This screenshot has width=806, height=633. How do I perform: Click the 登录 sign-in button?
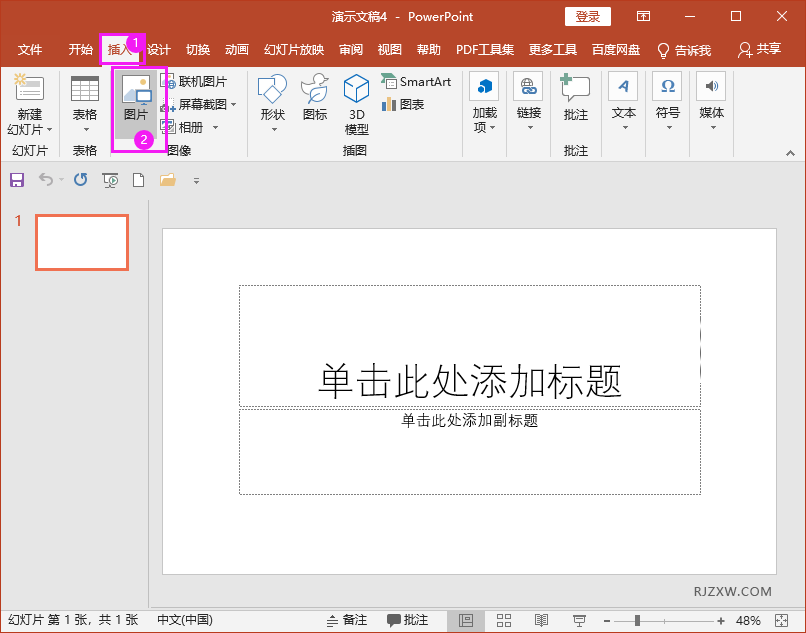tap(587, 16)
